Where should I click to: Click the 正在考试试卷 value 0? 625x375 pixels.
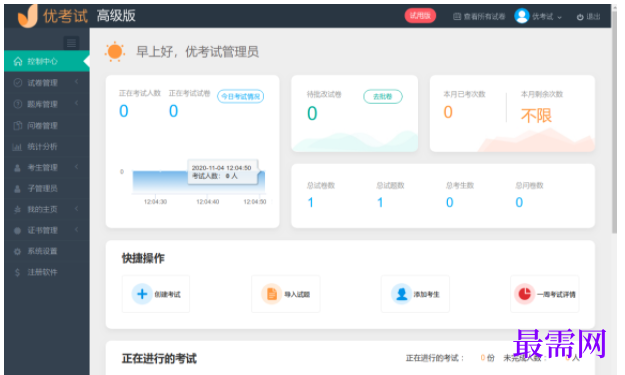tap(173, 111)
